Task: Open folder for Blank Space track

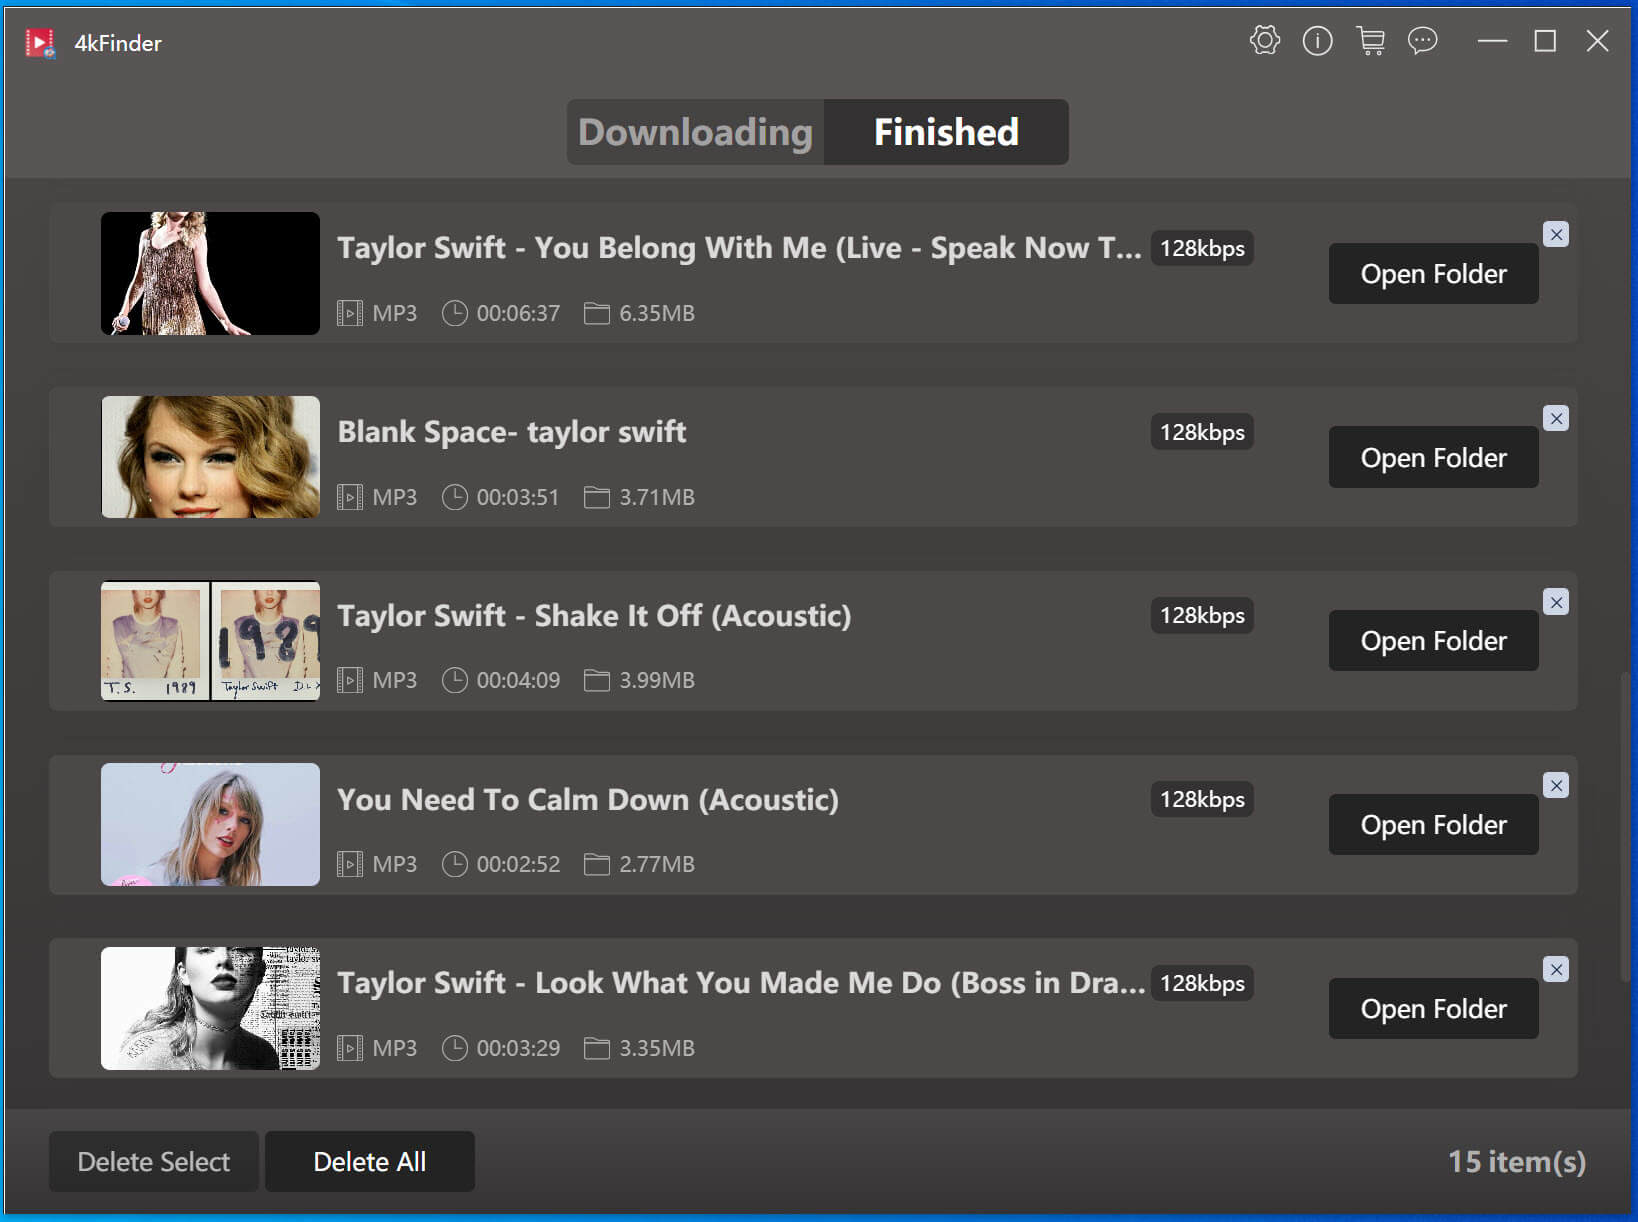Action: point(1433,458)
